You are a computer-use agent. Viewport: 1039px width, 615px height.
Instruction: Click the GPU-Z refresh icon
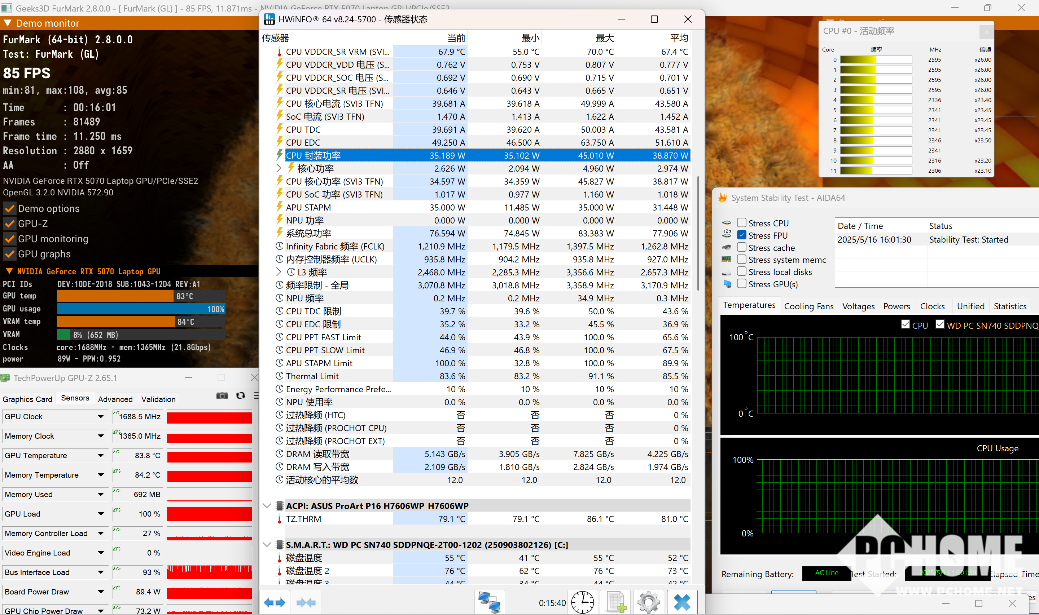point(241,396)
